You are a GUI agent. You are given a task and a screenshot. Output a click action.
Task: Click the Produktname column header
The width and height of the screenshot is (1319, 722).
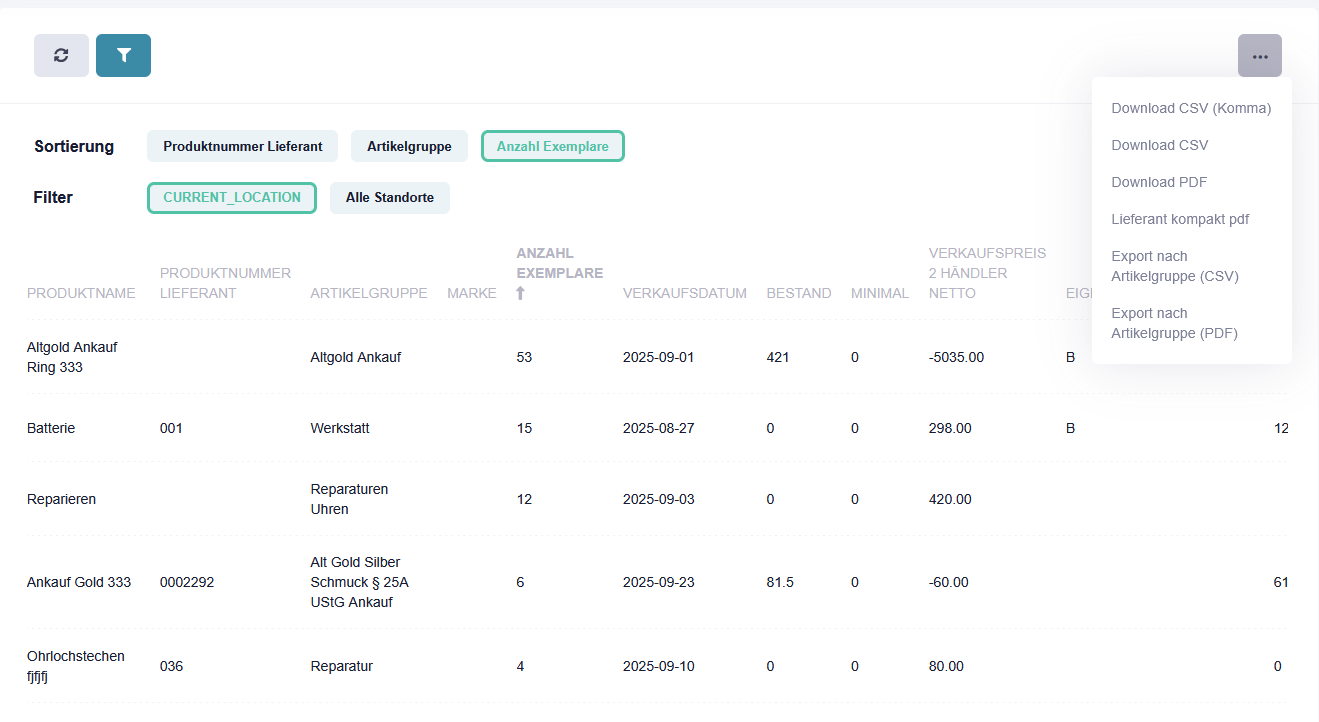pos(81,293)
